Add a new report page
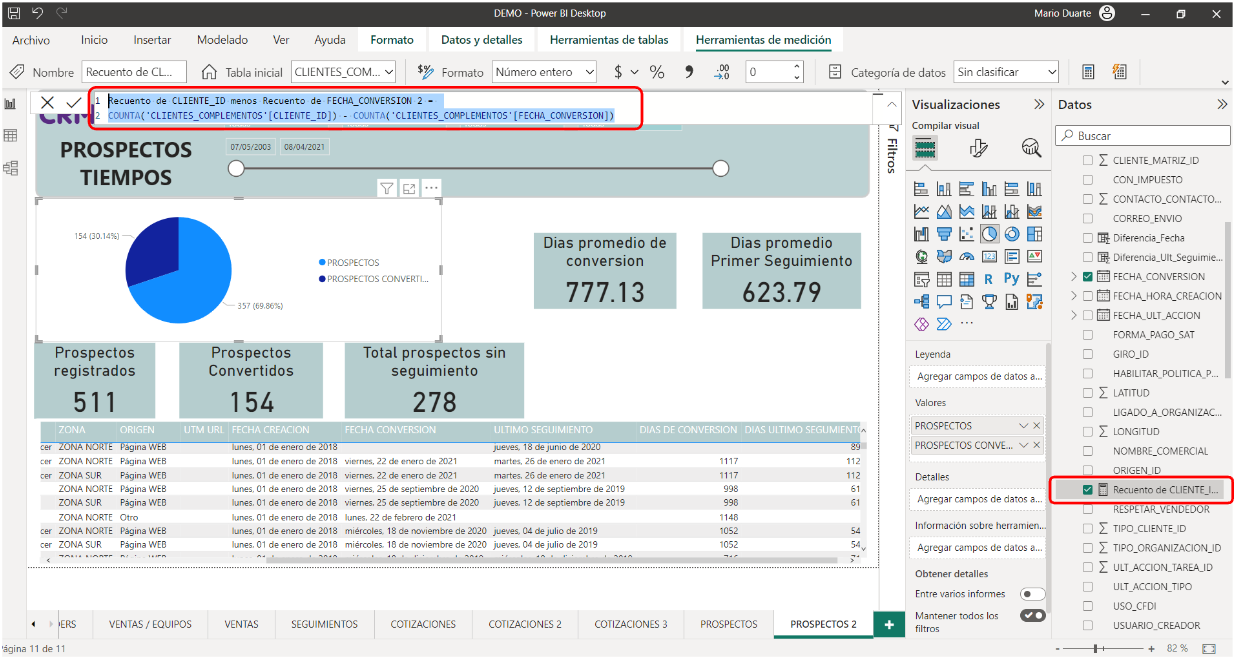Viewport: 1236px width, 658px height. pyautogui.click(x=888, y=624)
